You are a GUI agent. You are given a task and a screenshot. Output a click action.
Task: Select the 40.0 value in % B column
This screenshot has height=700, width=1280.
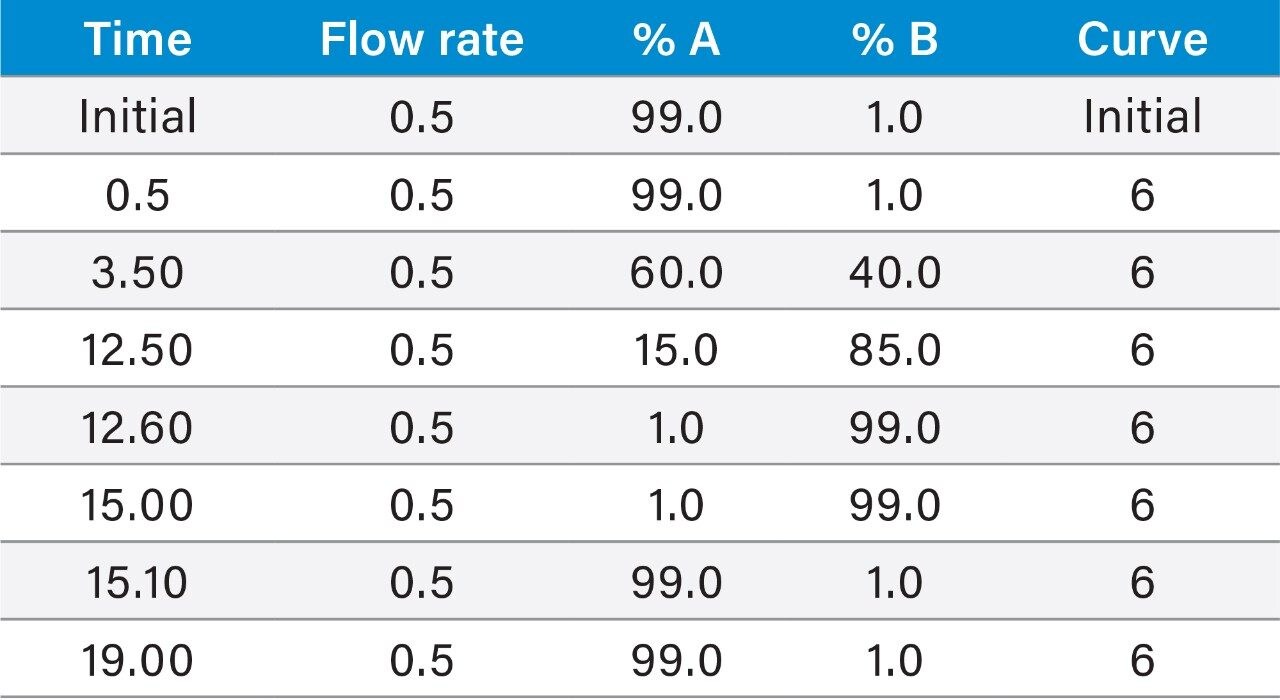[895, 272]
